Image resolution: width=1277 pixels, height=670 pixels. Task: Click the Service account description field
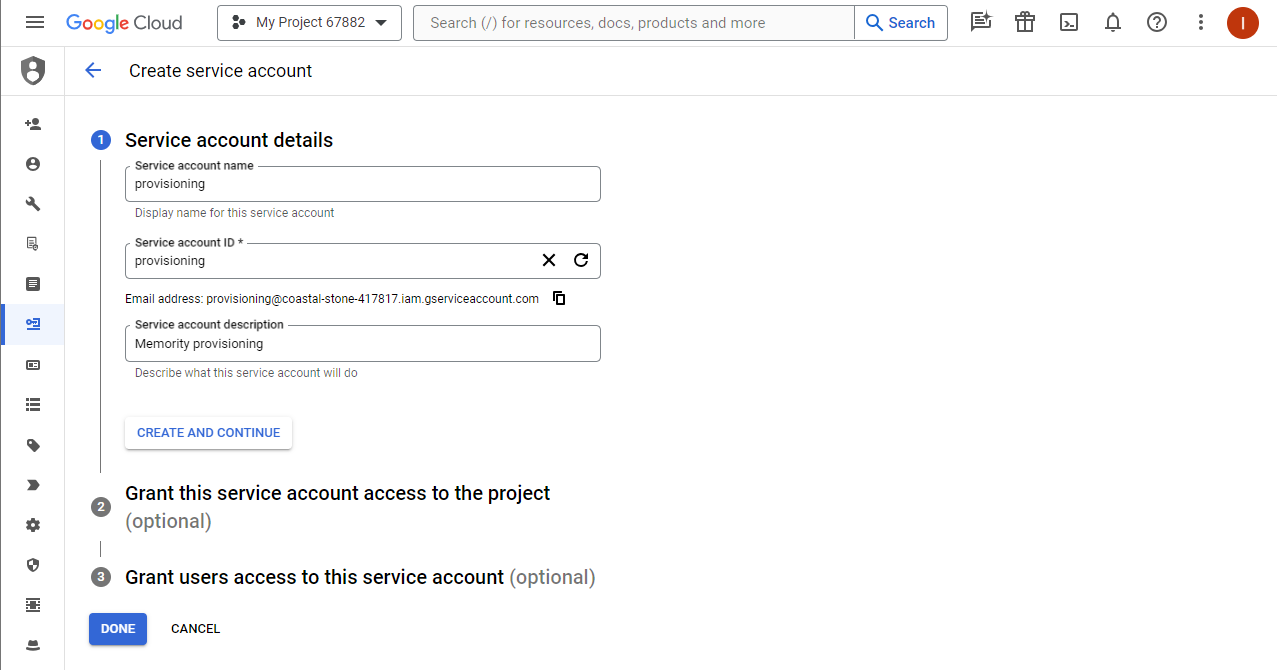tap(362, 344)
